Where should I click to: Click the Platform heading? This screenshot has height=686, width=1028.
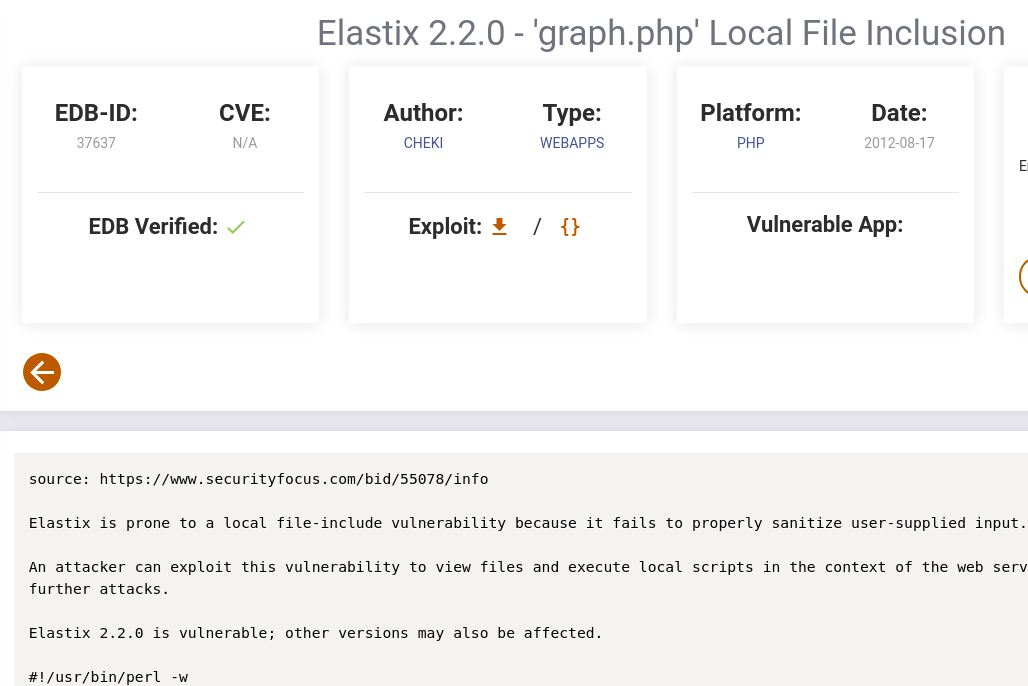751,113
